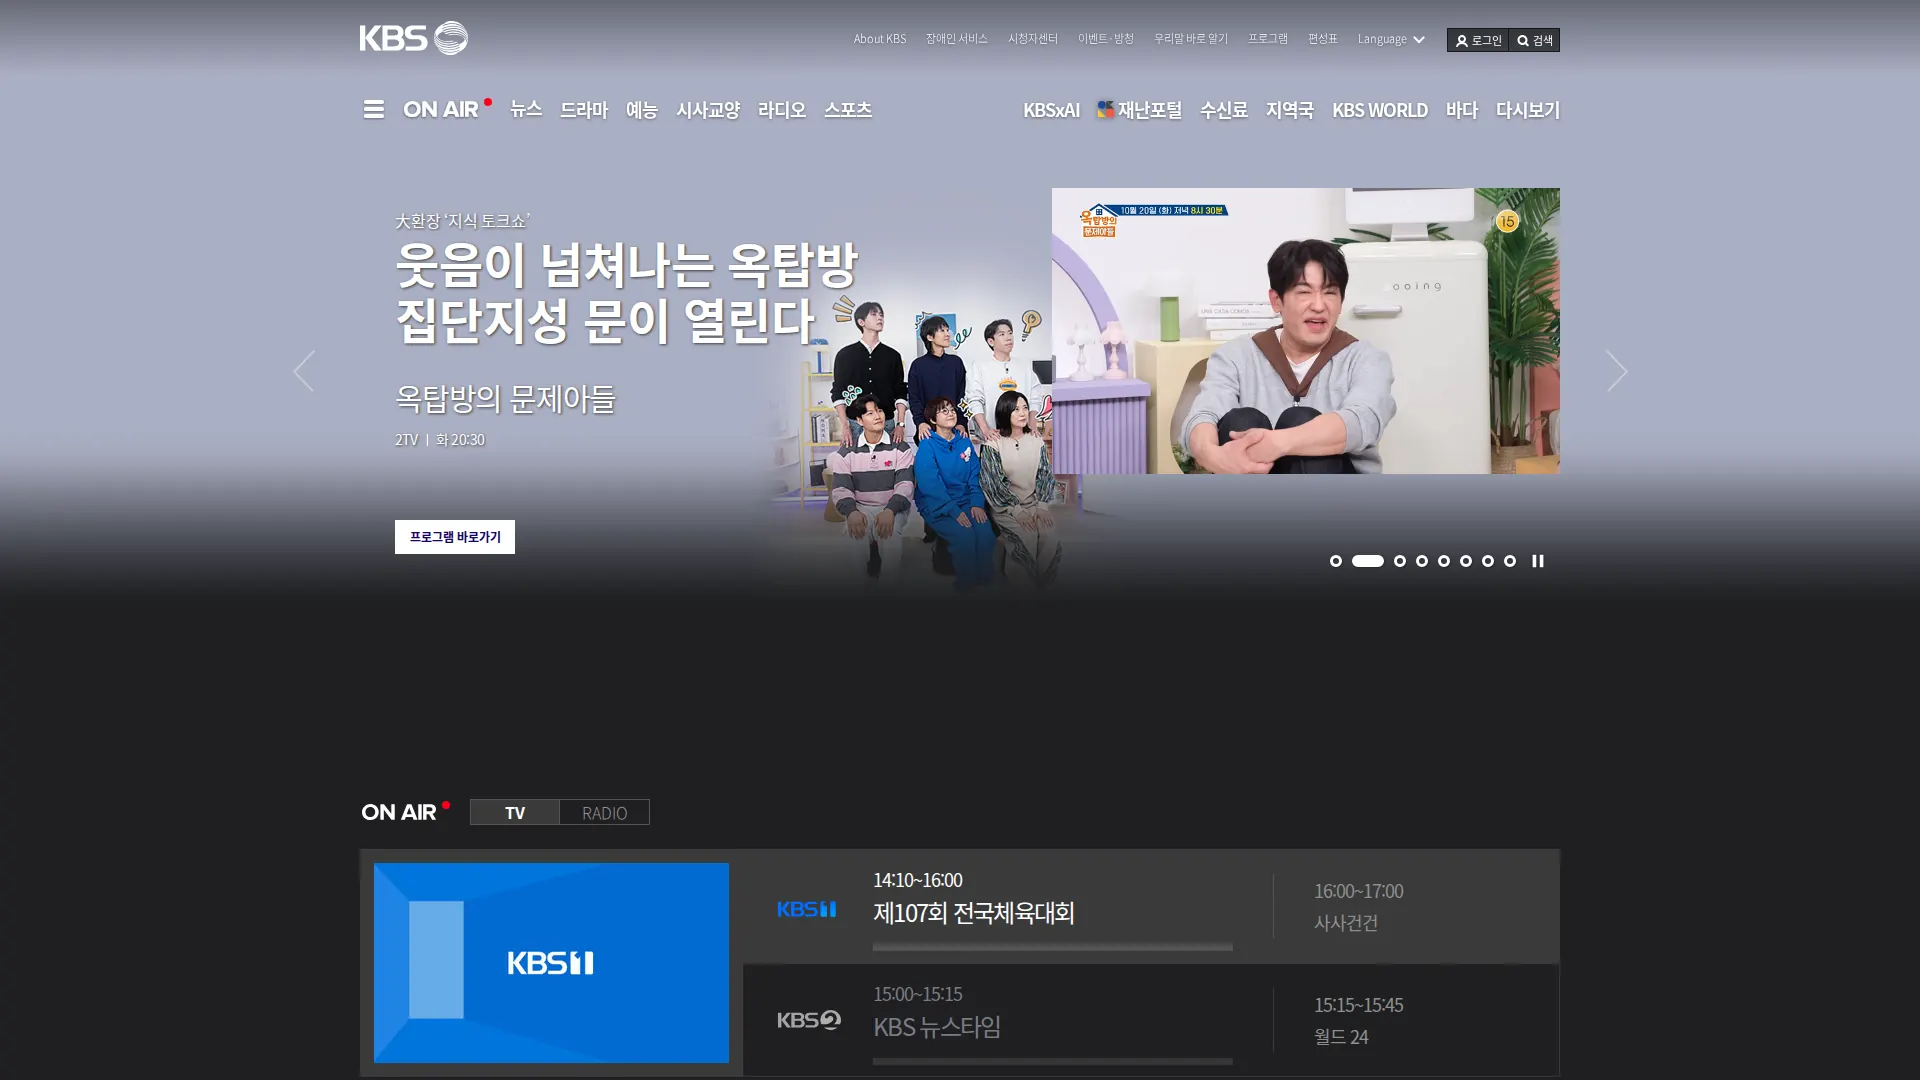Open the 뉴스 menu
This screenshot has width=1920, height=1080.
pos(526,109)
